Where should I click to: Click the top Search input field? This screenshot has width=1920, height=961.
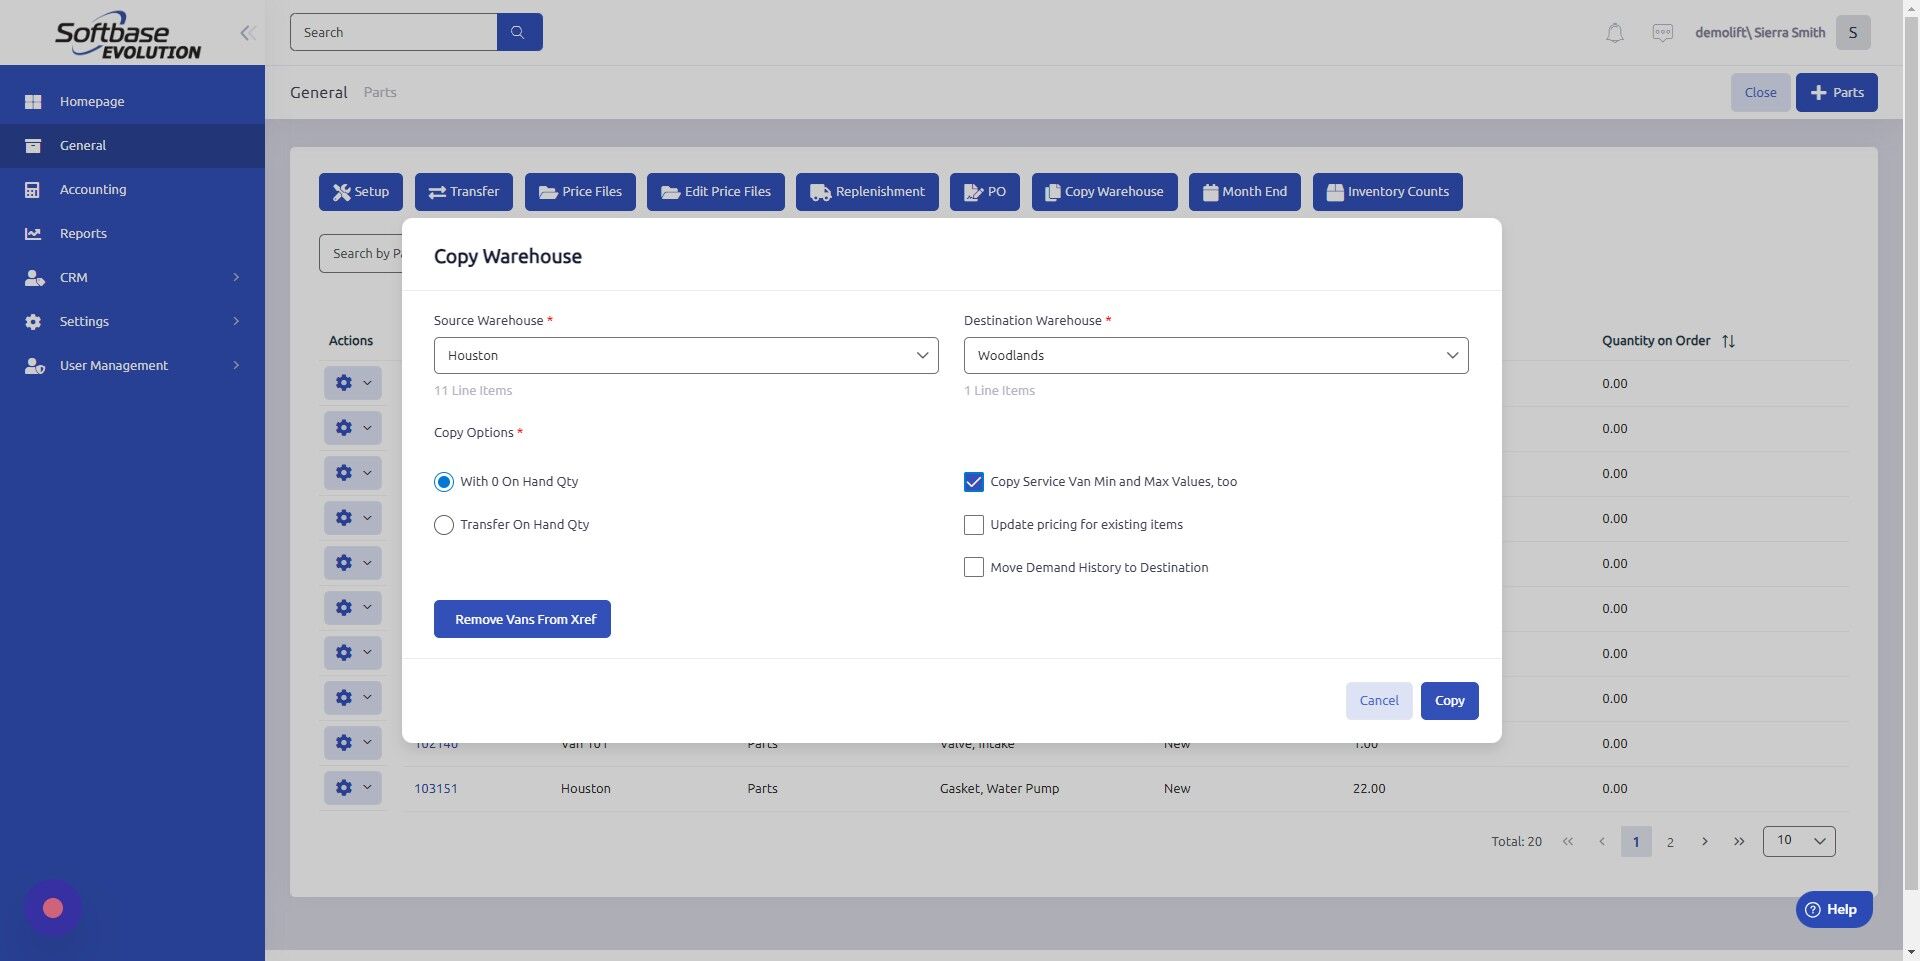tap(393, 32)
